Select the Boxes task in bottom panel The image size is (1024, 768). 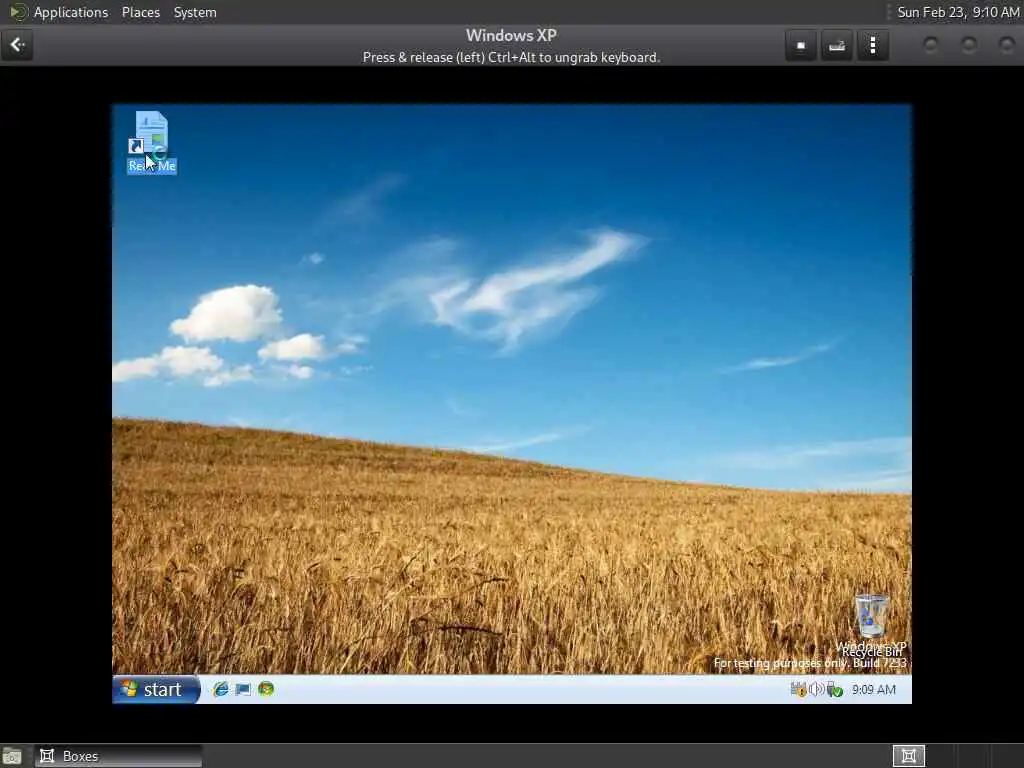pyautogui.click(x=118, y=756)
